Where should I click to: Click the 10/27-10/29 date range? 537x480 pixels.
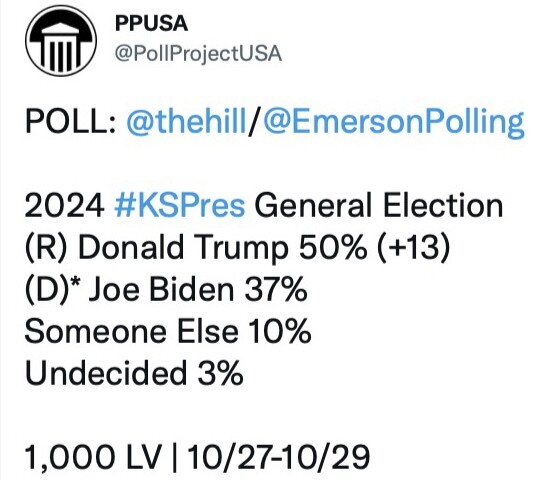click(x=278, y=457)
